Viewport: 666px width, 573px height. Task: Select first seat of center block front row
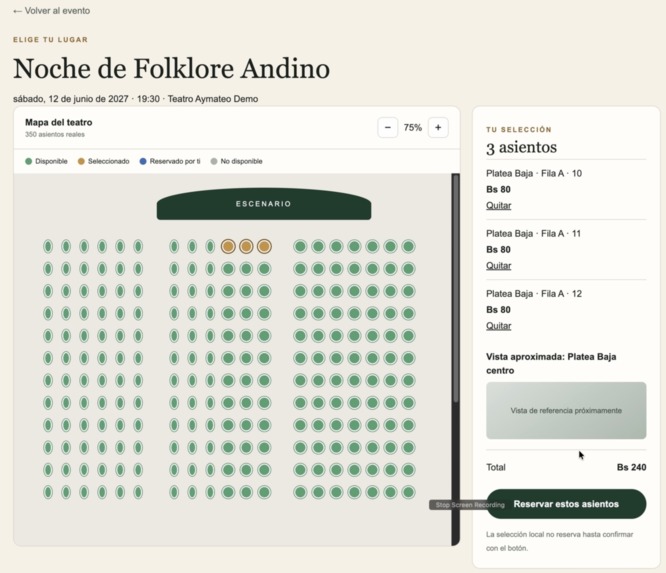pyautogui.click(x=174, y=246)
